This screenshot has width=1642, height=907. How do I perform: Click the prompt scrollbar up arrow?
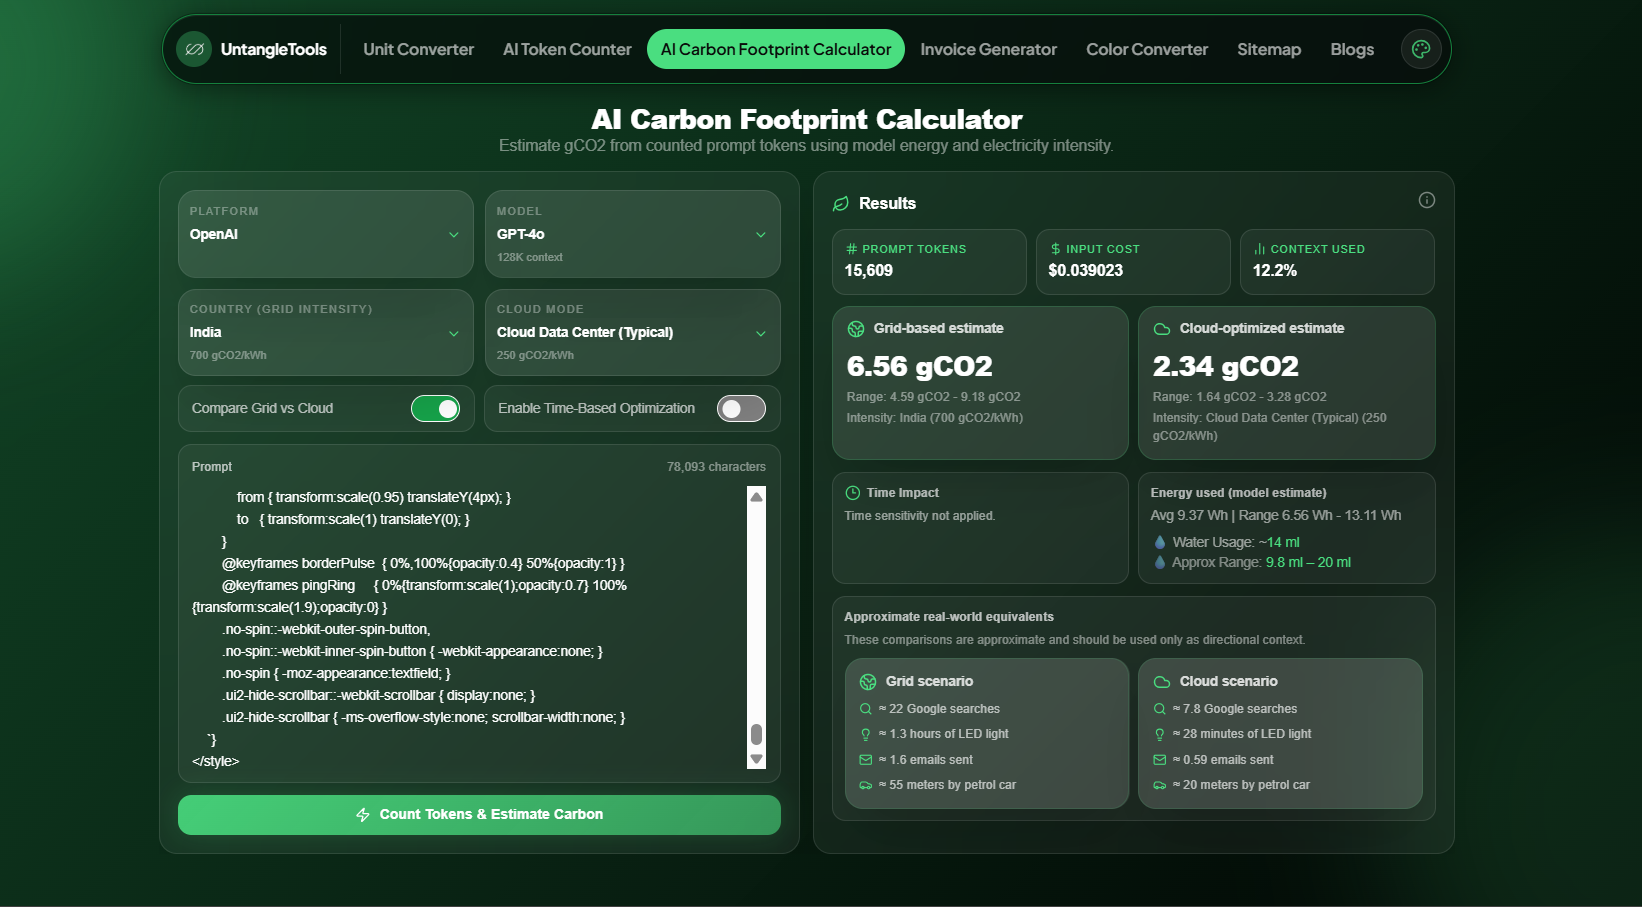pyautogui.click(x=757, y=497)
